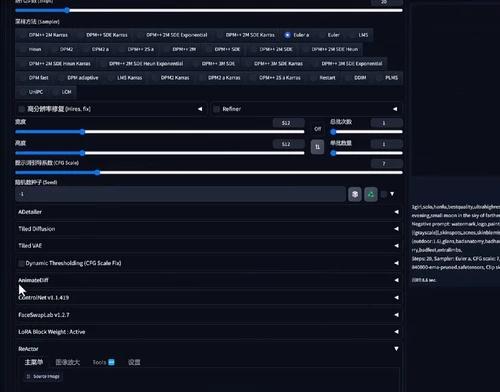Select the DPM adaptive sampler
Image resolution: width=500 pixels, height=392 pixels.
(x=79, y=78)
